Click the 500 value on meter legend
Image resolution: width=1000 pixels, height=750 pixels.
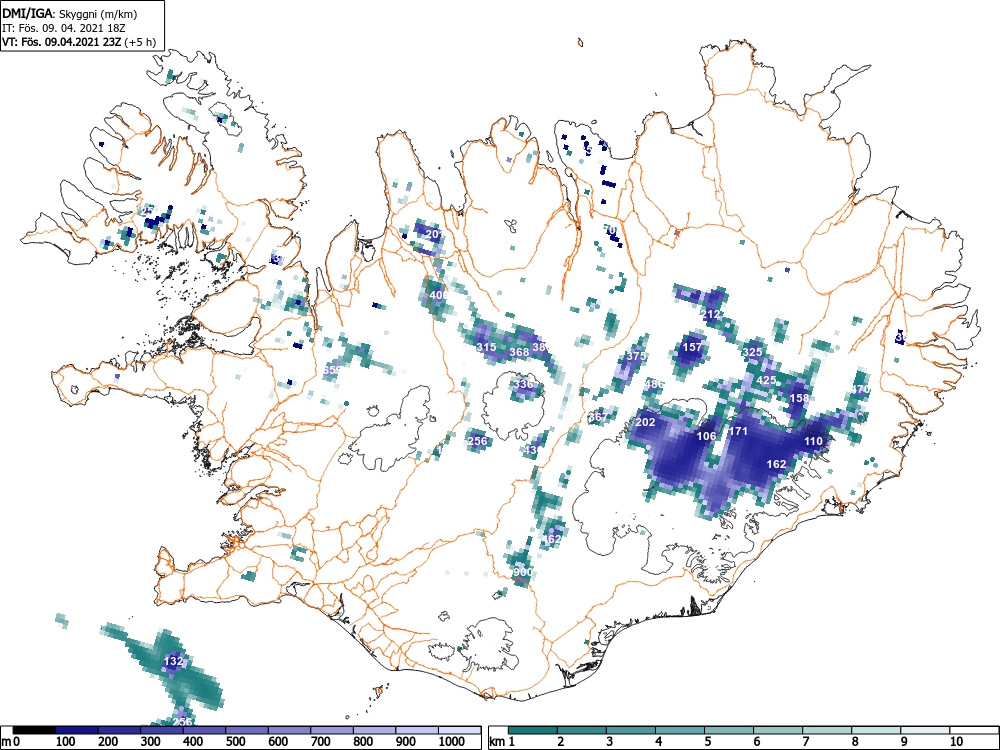[235, 742]
